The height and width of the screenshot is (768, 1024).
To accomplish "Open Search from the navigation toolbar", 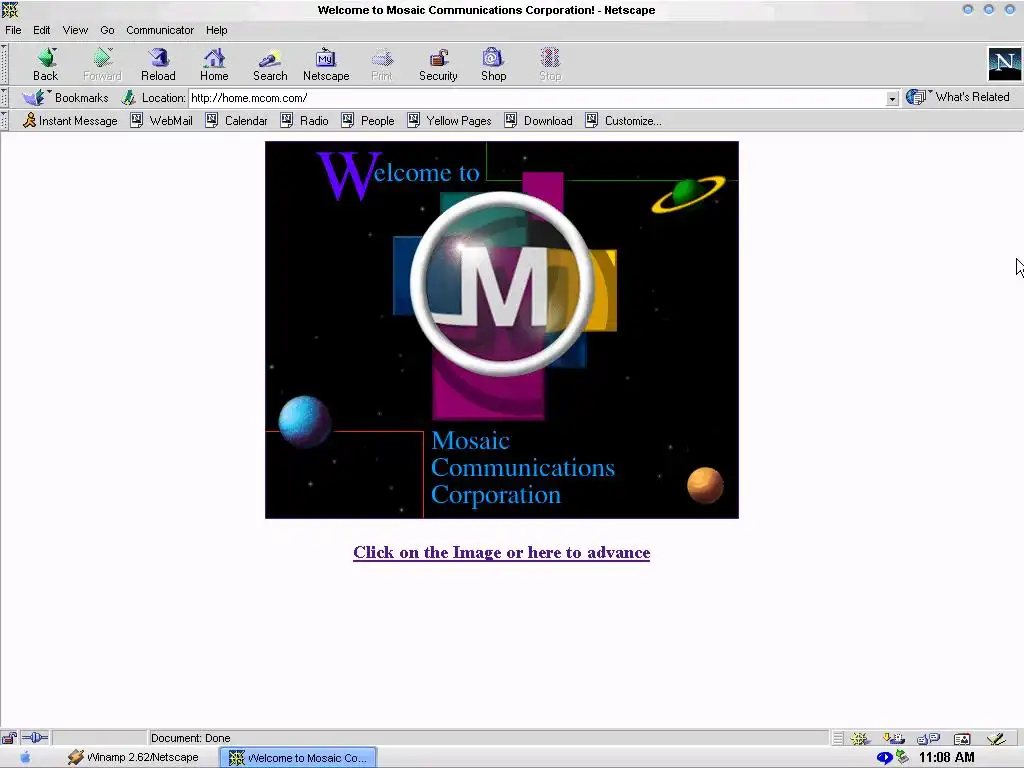I will [x=270, y=64].
